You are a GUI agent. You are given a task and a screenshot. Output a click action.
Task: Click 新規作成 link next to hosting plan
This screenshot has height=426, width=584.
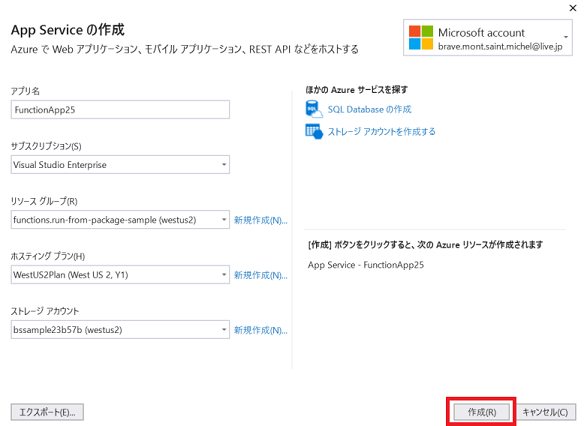(260, 275)
